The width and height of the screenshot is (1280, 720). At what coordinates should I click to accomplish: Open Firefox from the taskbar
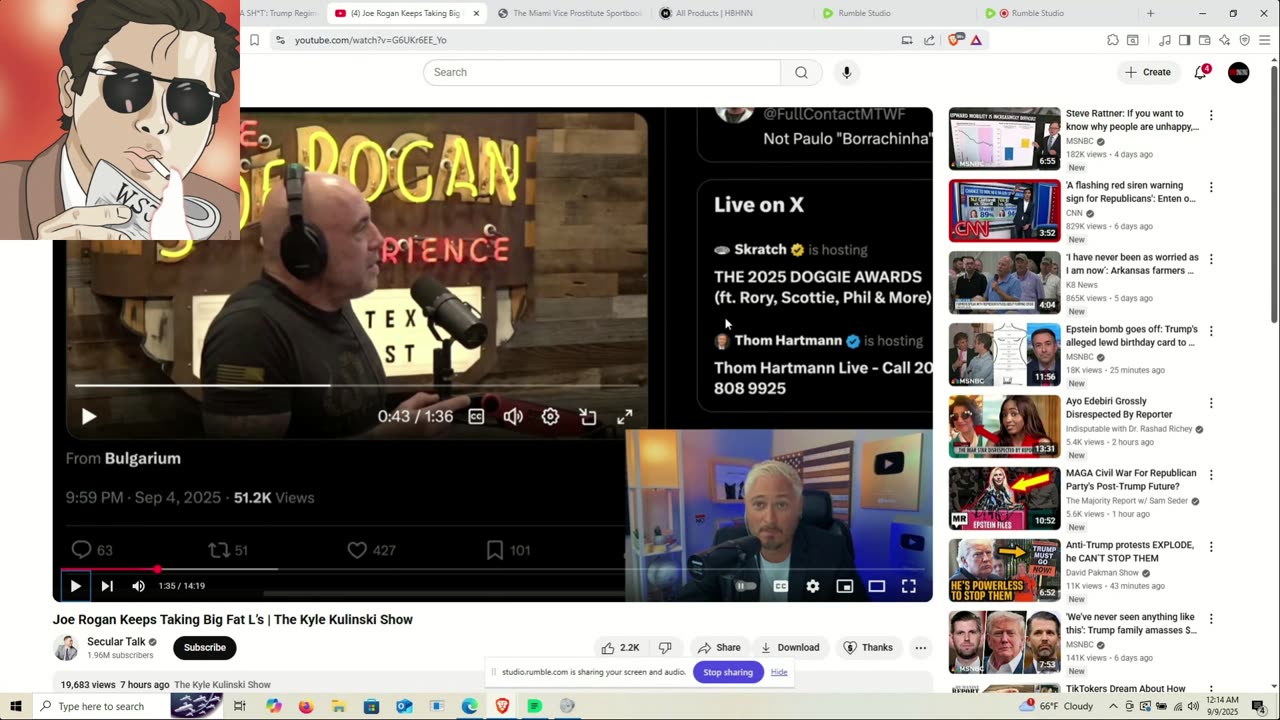pyautogui.click(x=306, y=706)
